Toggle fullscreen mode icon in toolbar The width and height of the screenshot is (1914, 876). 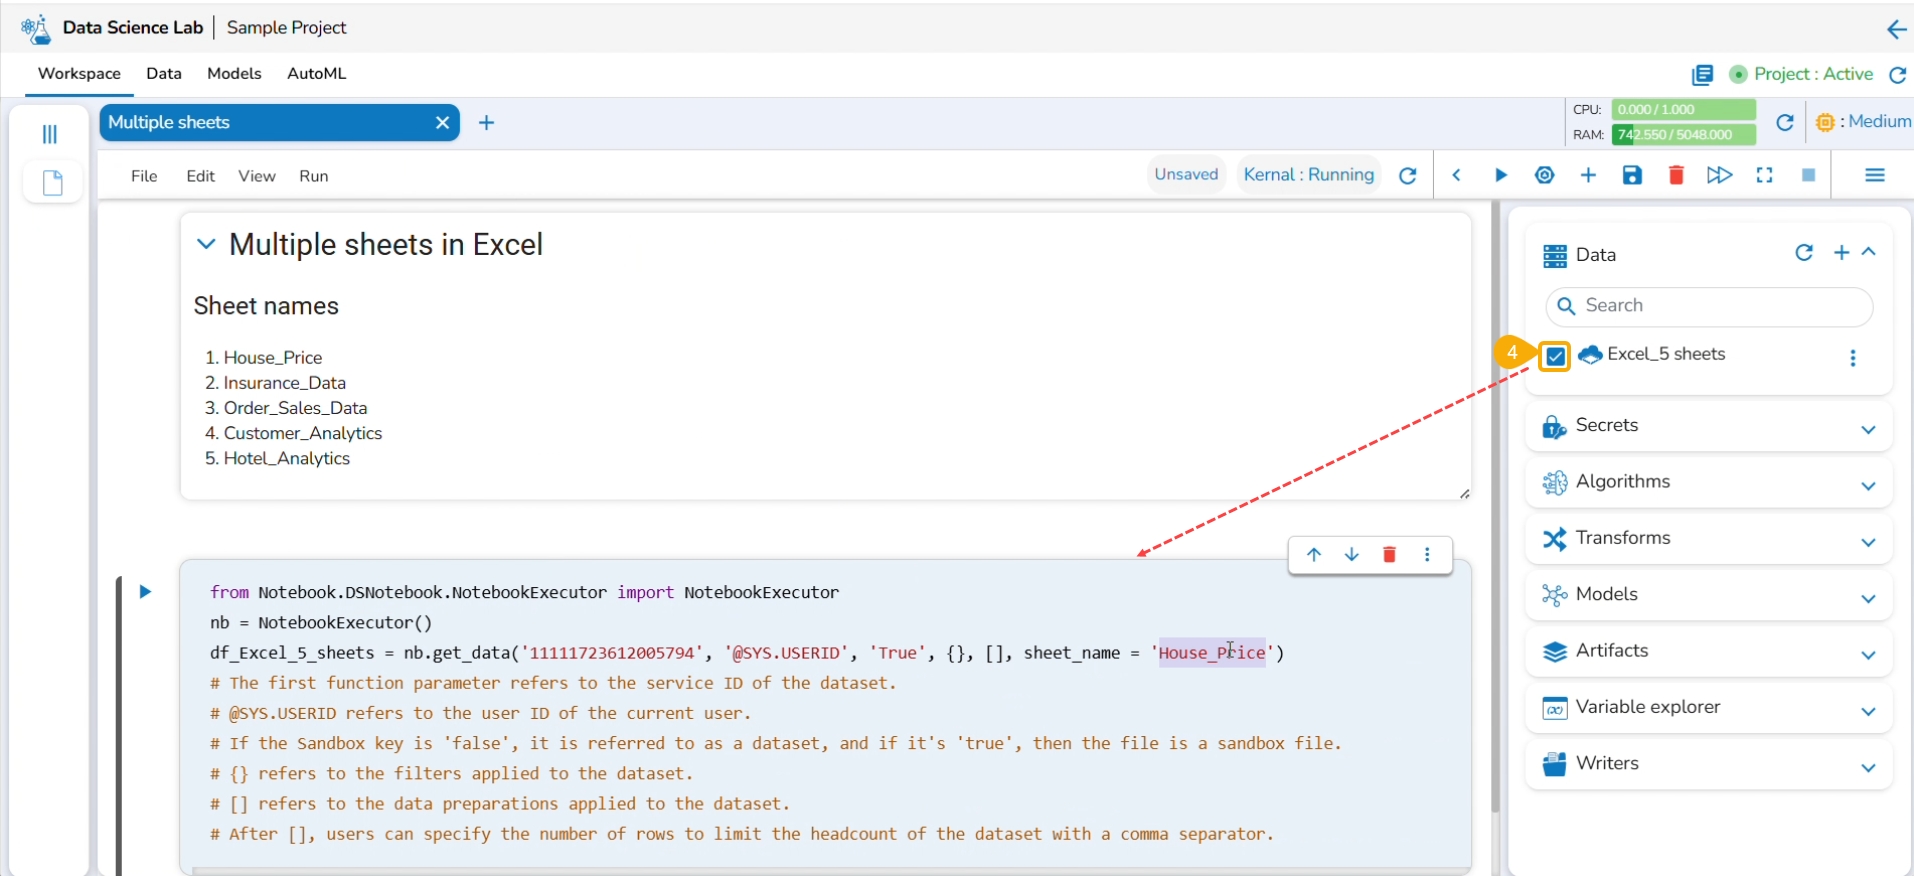pyautogui.click(x=1764, y=175)
